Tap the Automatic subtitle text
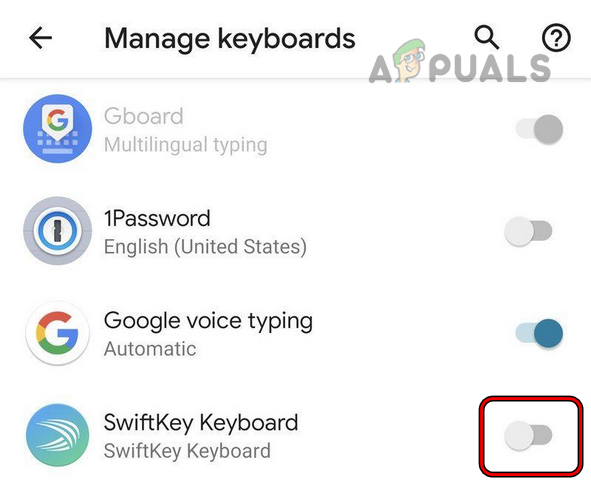 [x=150, y=349]
